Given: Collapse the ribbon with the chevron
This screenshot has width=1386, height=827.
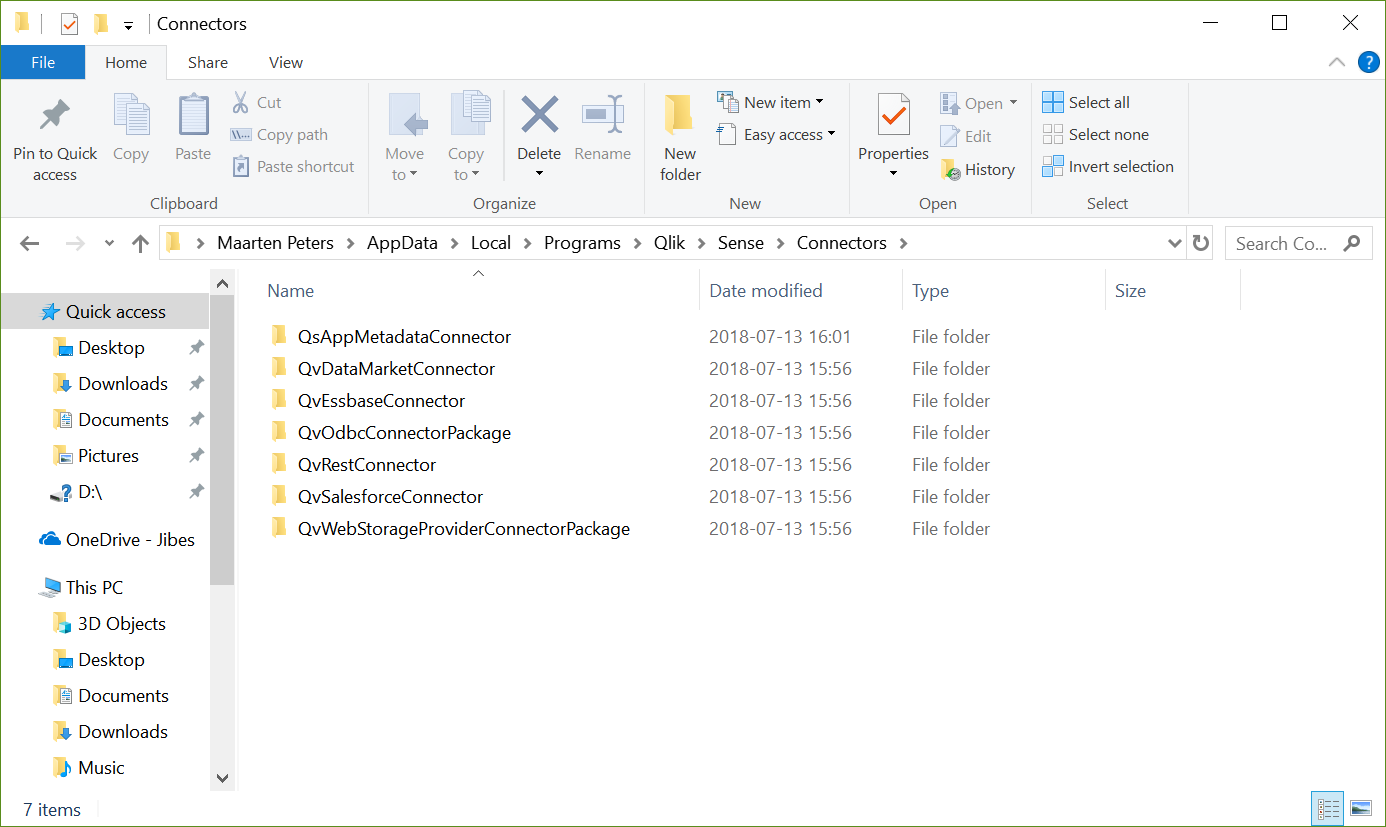Looking at the screenshot, I should click(1337, 62).
